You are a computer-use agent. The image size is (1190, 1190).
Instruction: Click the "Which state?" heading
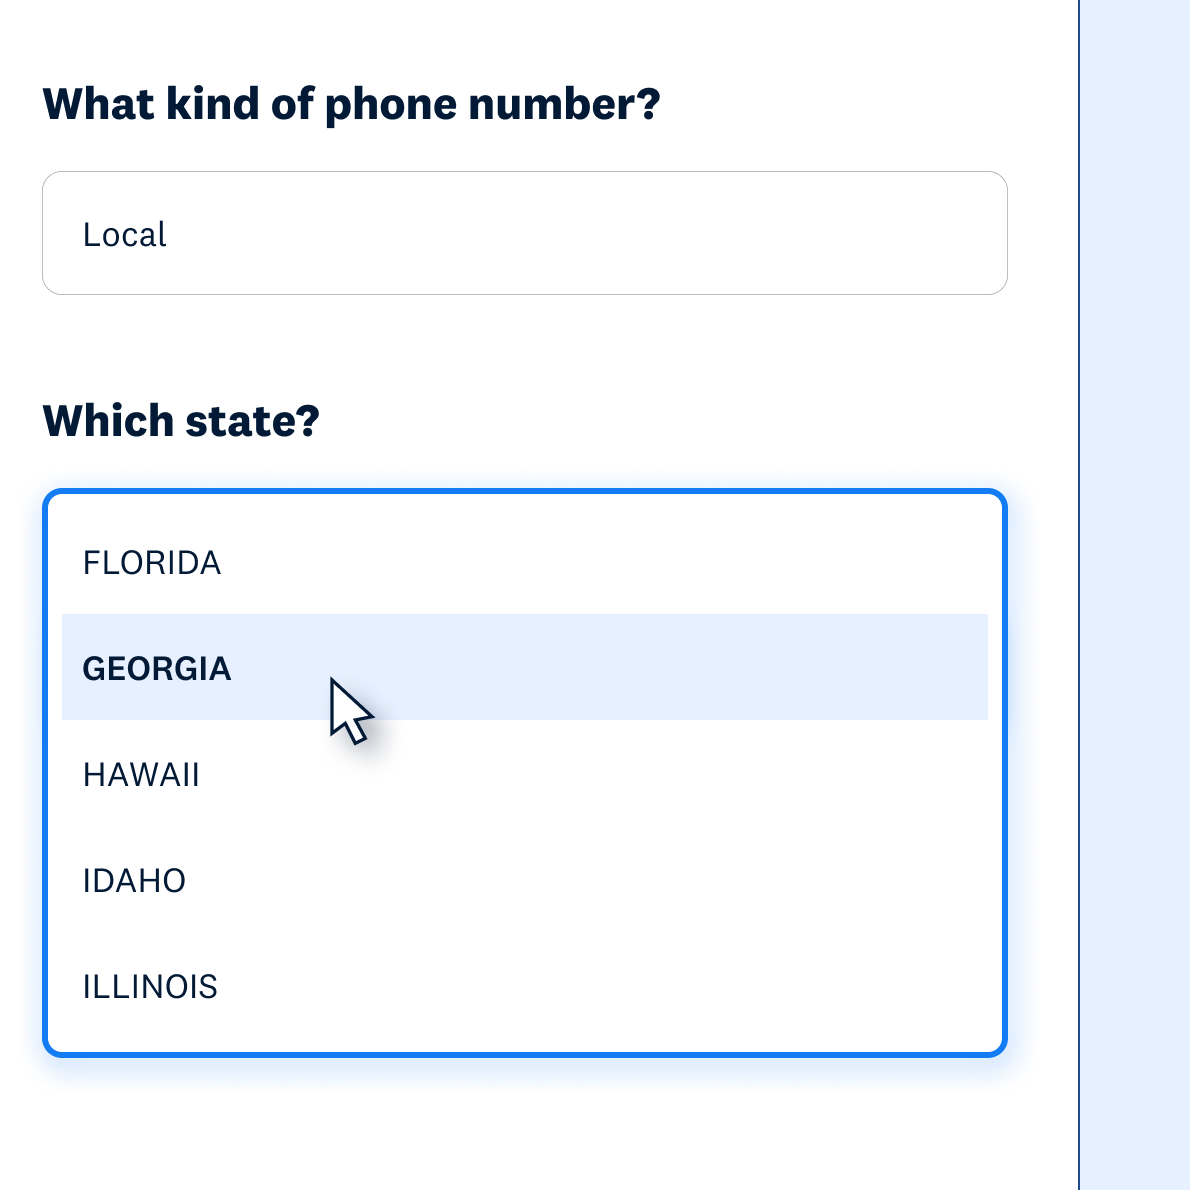tap(181, 421)
